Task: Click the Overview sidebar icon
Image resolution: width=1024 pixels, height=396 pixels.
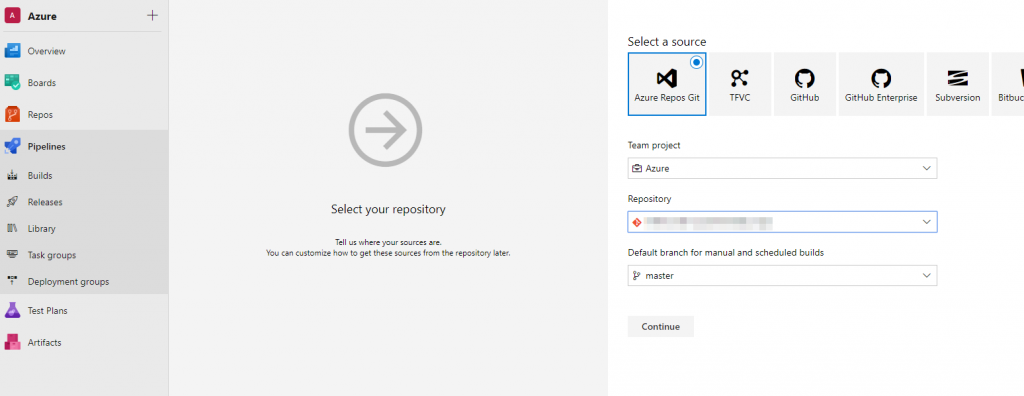Action: [13, 51]
